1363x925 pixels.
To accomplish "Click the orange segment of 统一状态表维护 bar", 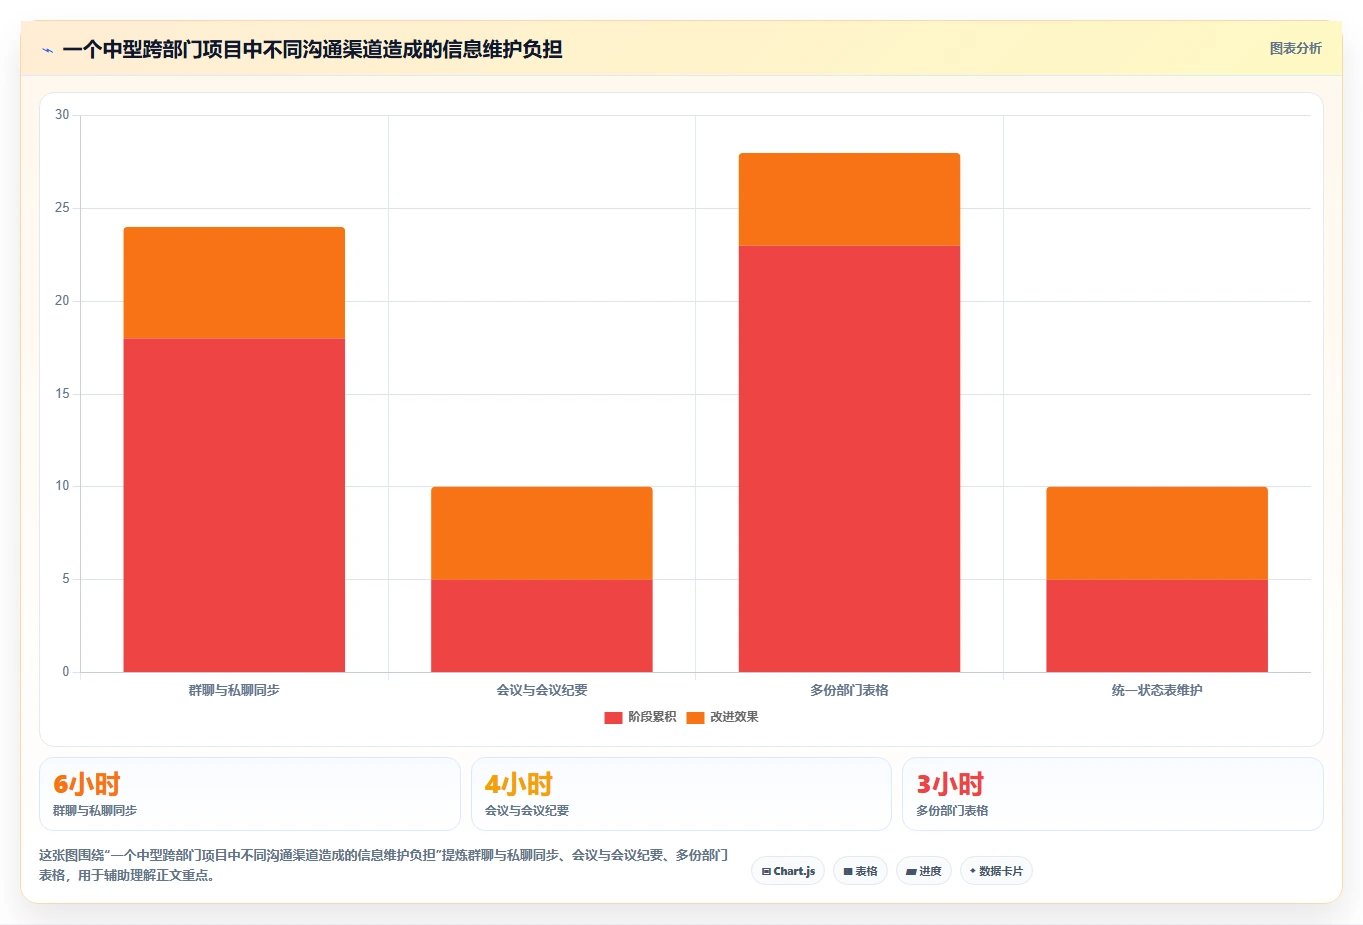I will pyautogui.click(x=1157, y=533).
